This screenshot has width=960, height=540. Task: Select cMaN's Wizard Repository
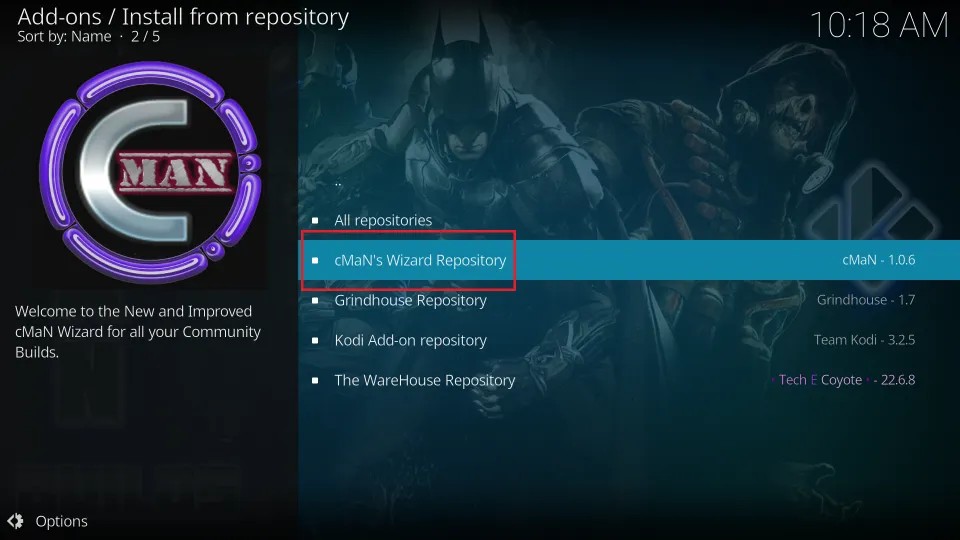(629, 260)
